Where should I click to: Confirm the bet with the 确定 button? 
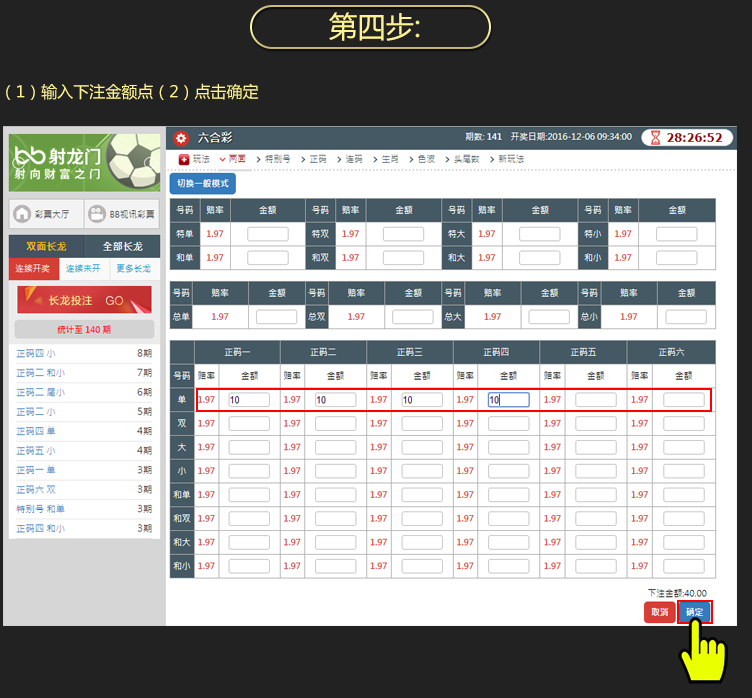click(694, 612)
